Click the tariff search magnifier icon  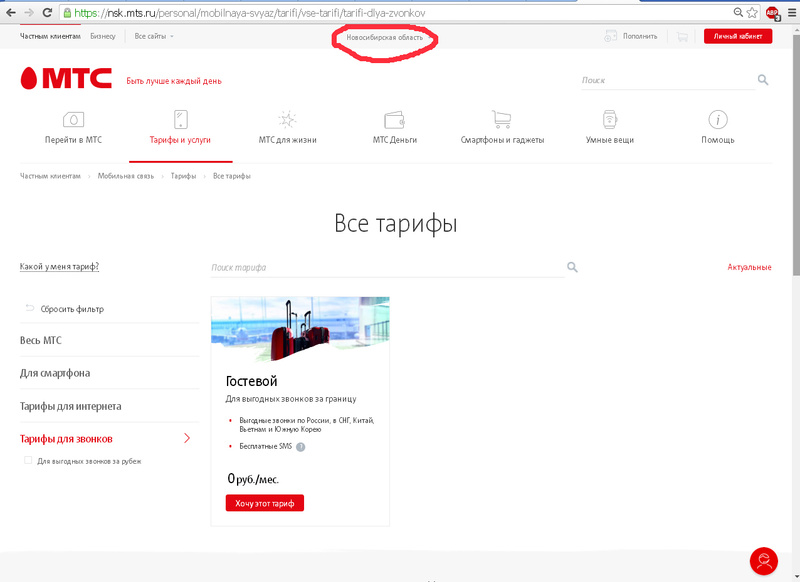573,268
